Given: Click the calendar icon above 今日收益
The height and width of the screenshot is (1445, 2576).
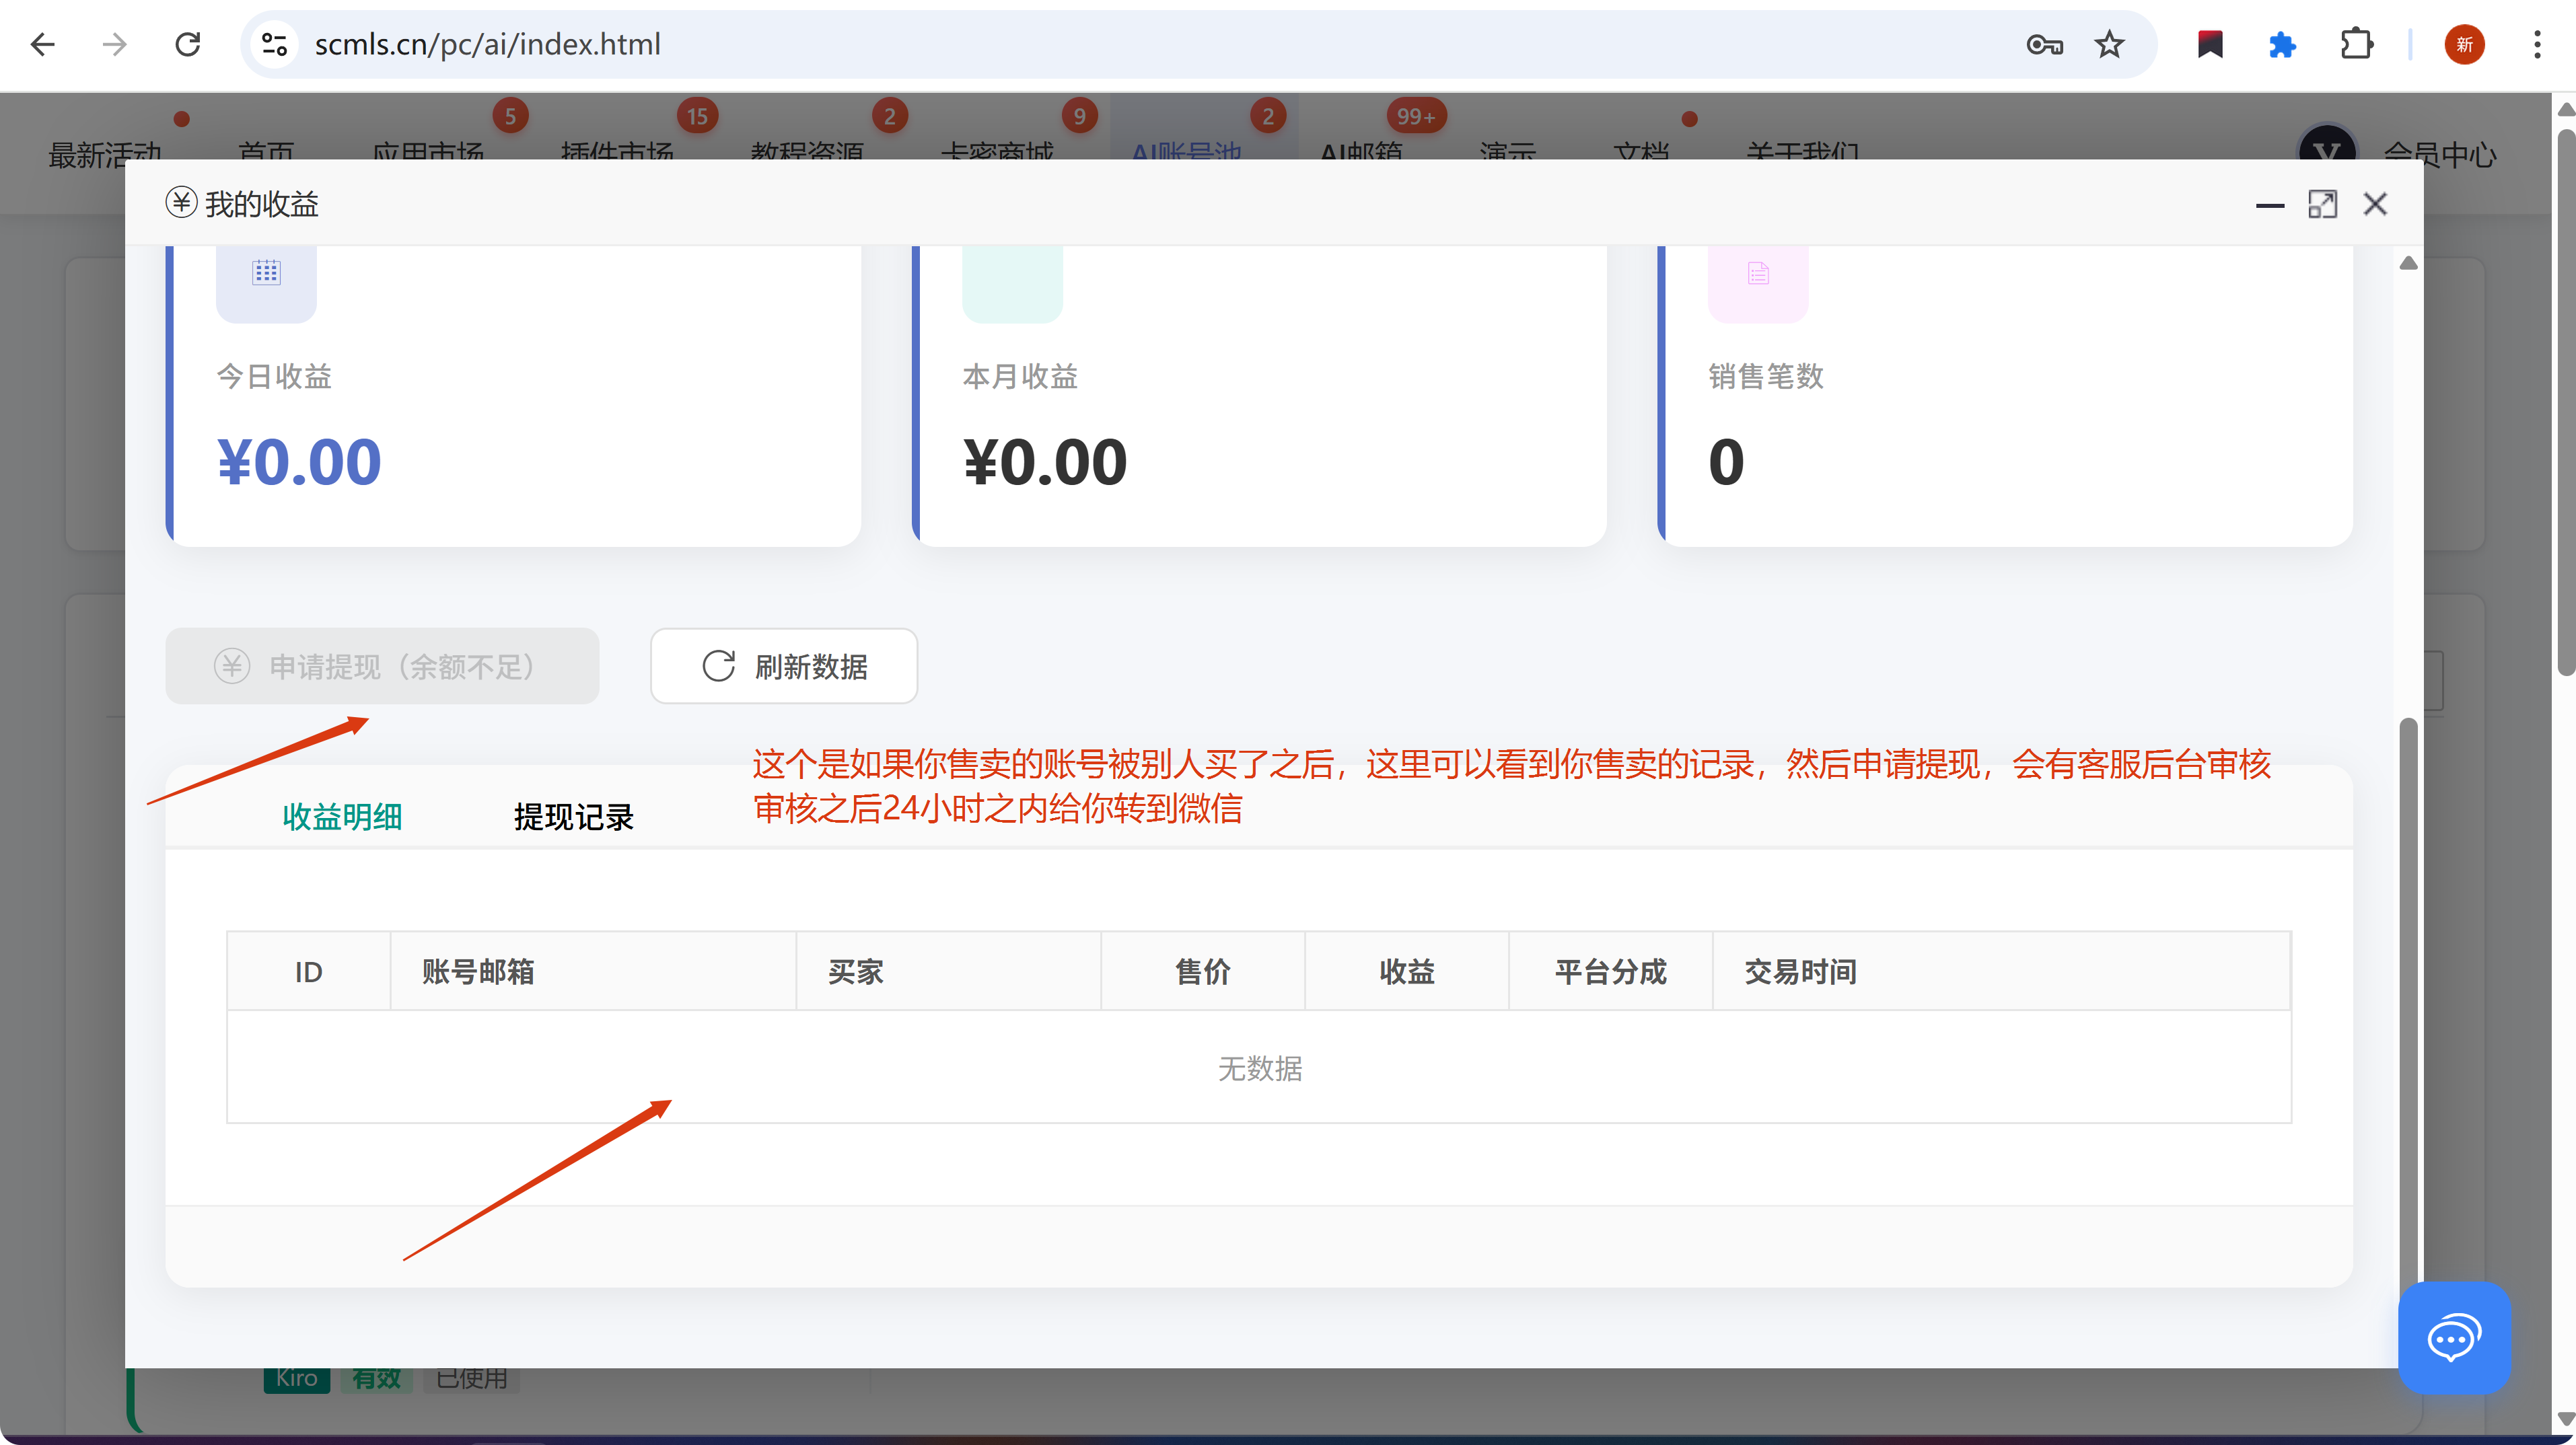Looking at the screenshot, I should tap(266, 273).
